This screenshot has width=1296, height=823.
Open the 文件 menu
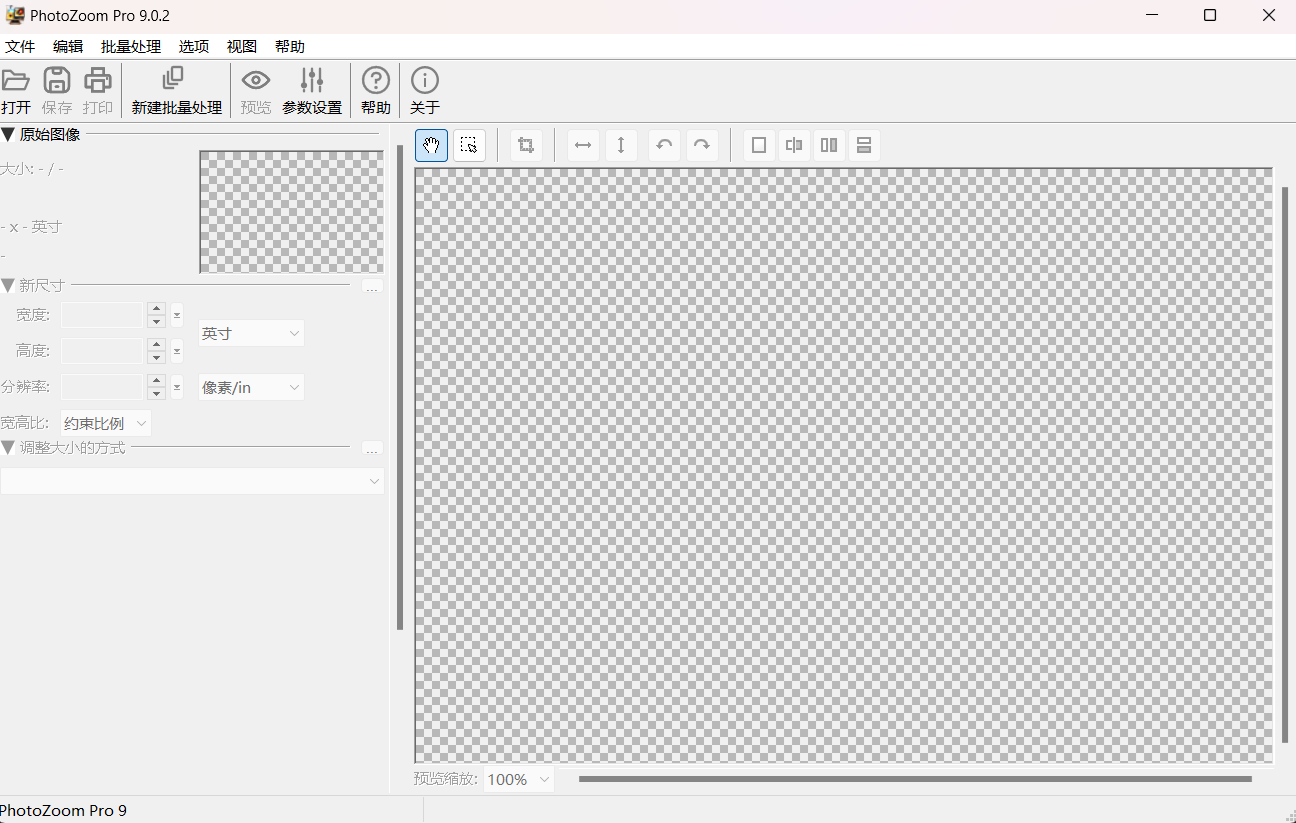click(x=20, y=47)
